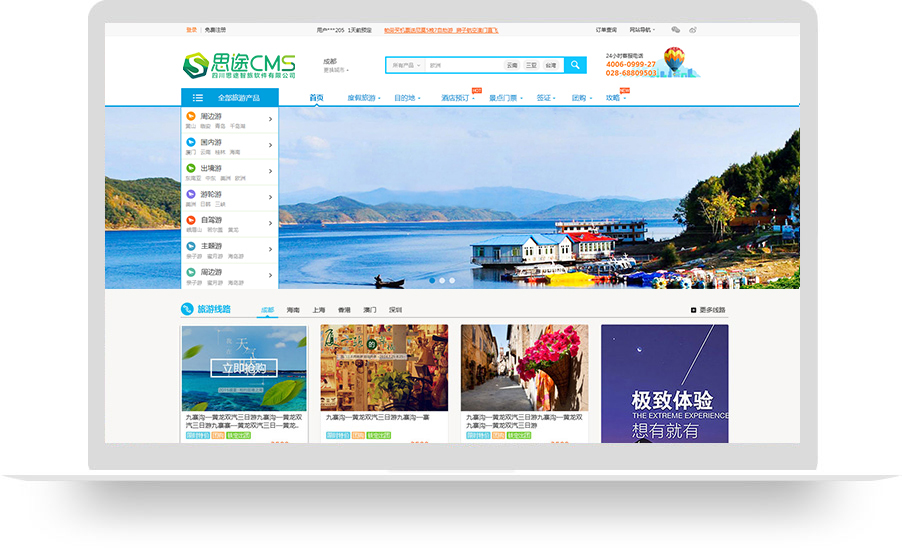
Task: Click the red 自驾游 category icon
Action: point(191,220)
